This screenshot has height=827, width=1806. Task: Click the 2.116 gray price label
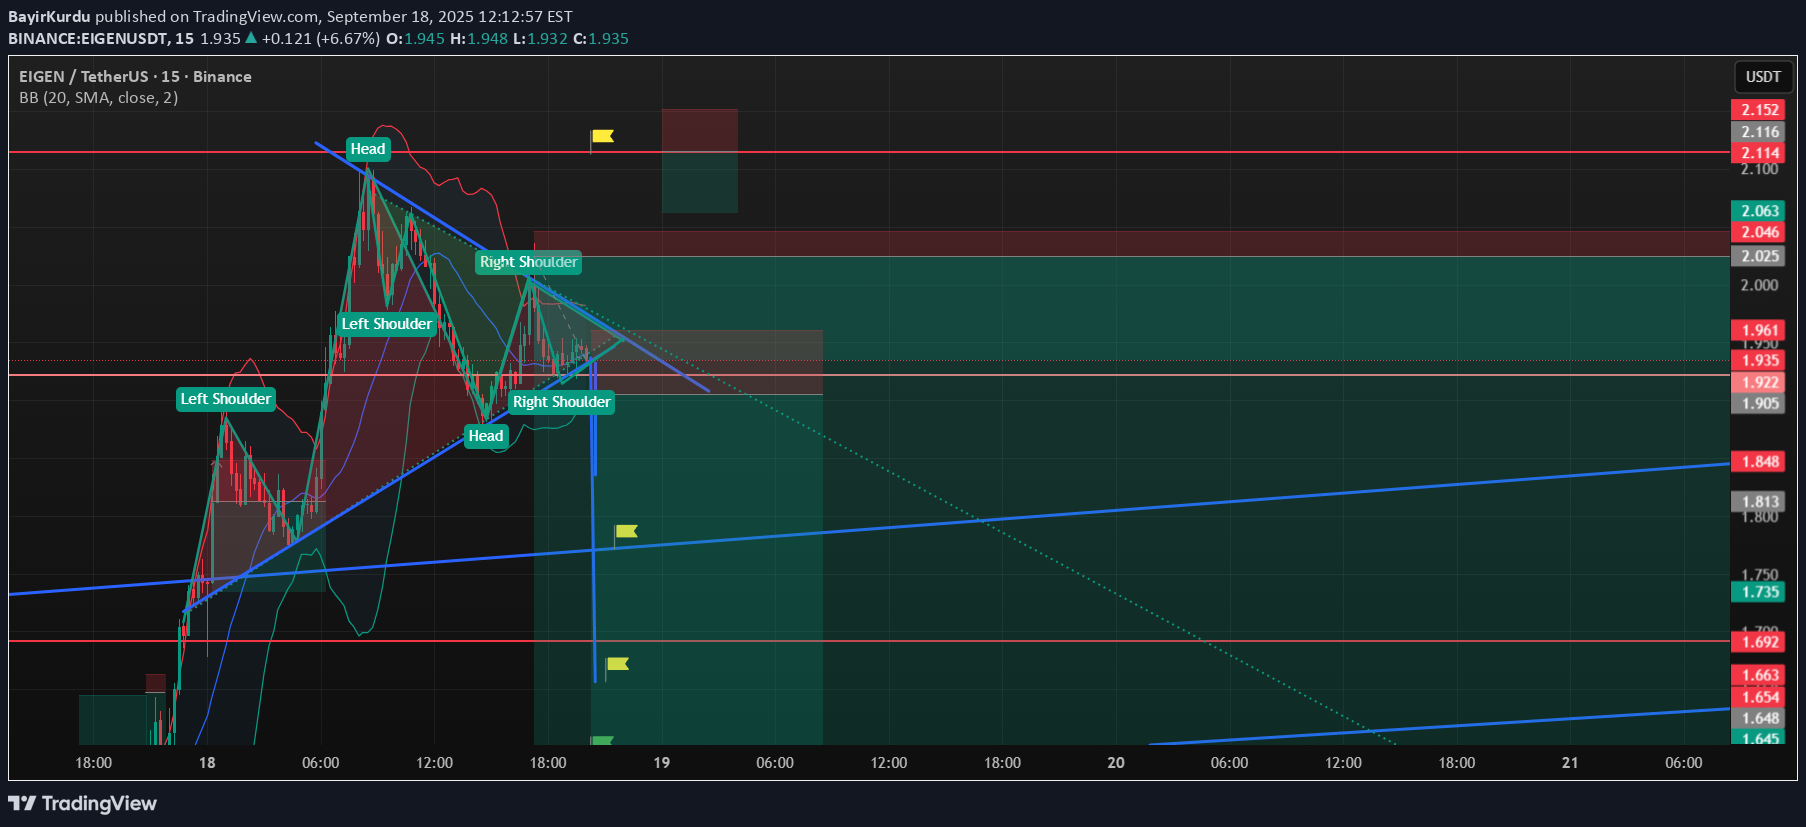(x=1759, y=132)
